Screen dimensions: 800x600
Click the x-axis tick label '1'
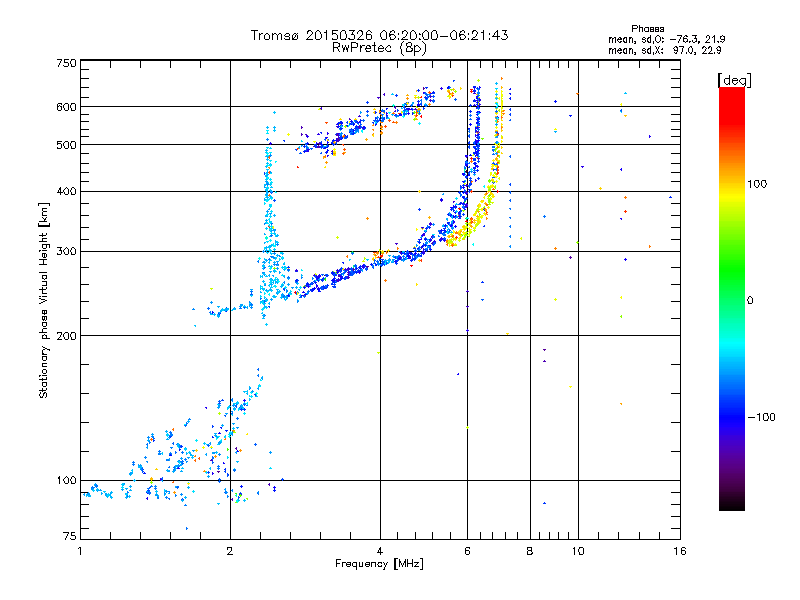[x=80, y=551]
